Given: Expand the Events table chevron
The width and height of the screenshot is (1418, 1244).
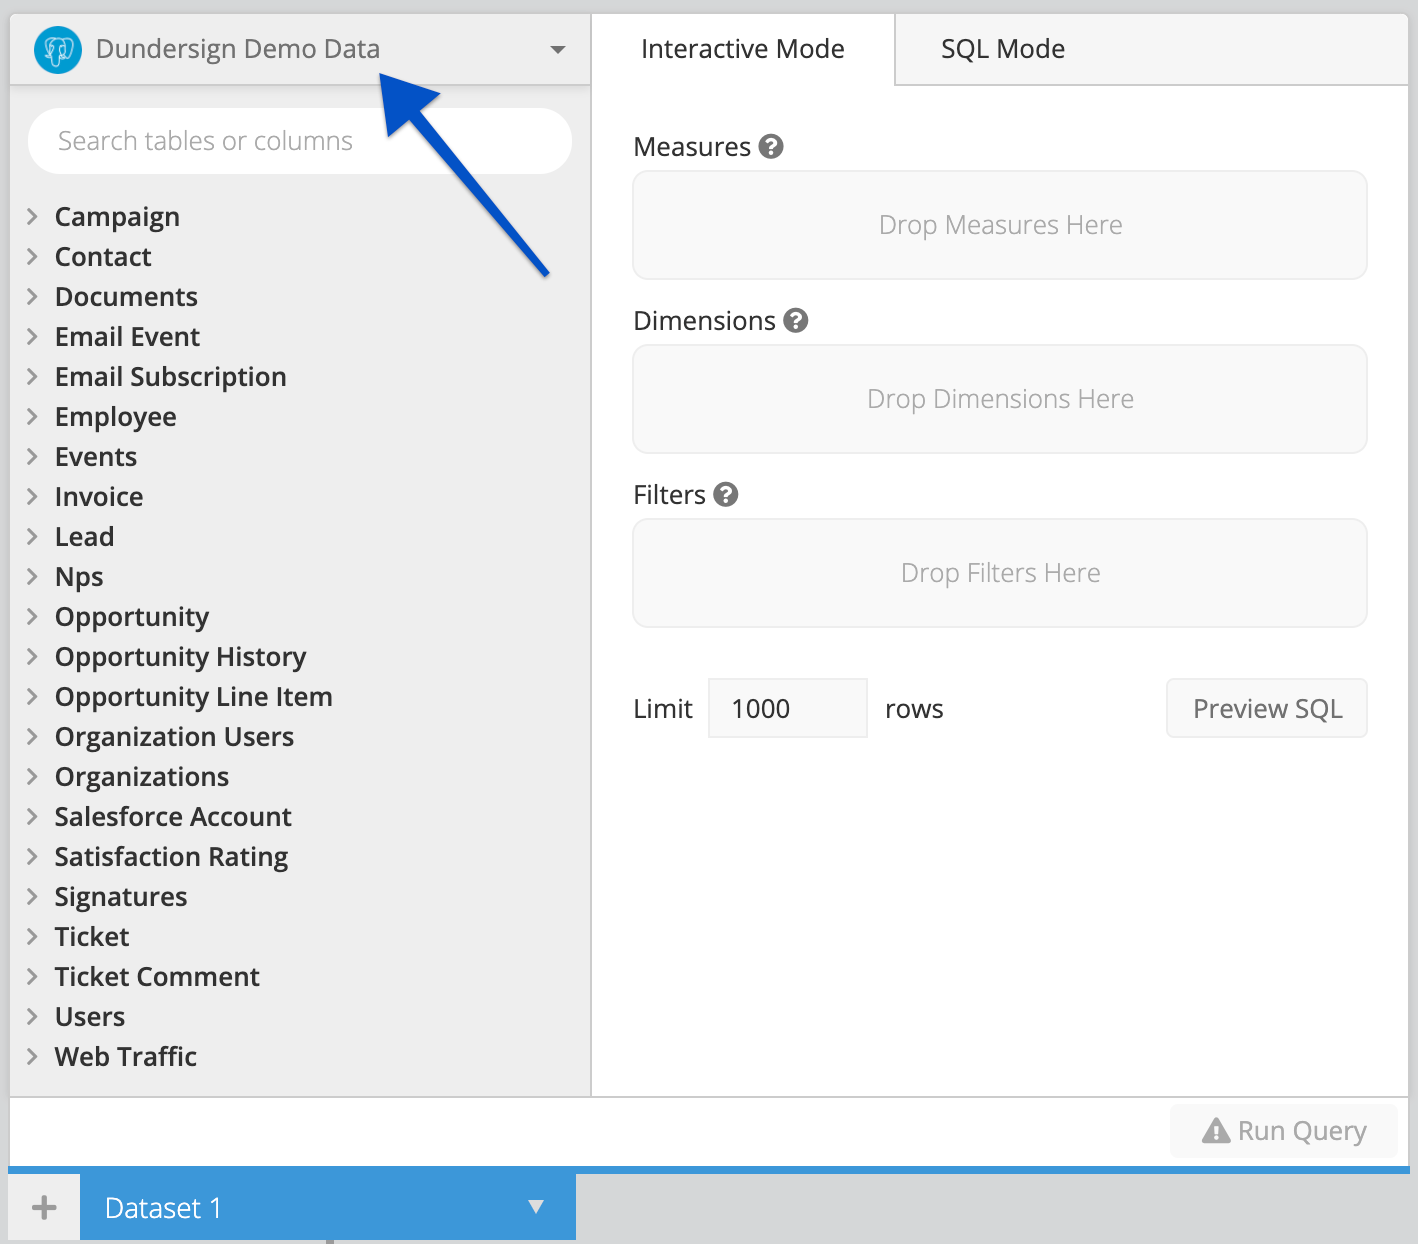Looking at the screenshot, I should [32, 456].
